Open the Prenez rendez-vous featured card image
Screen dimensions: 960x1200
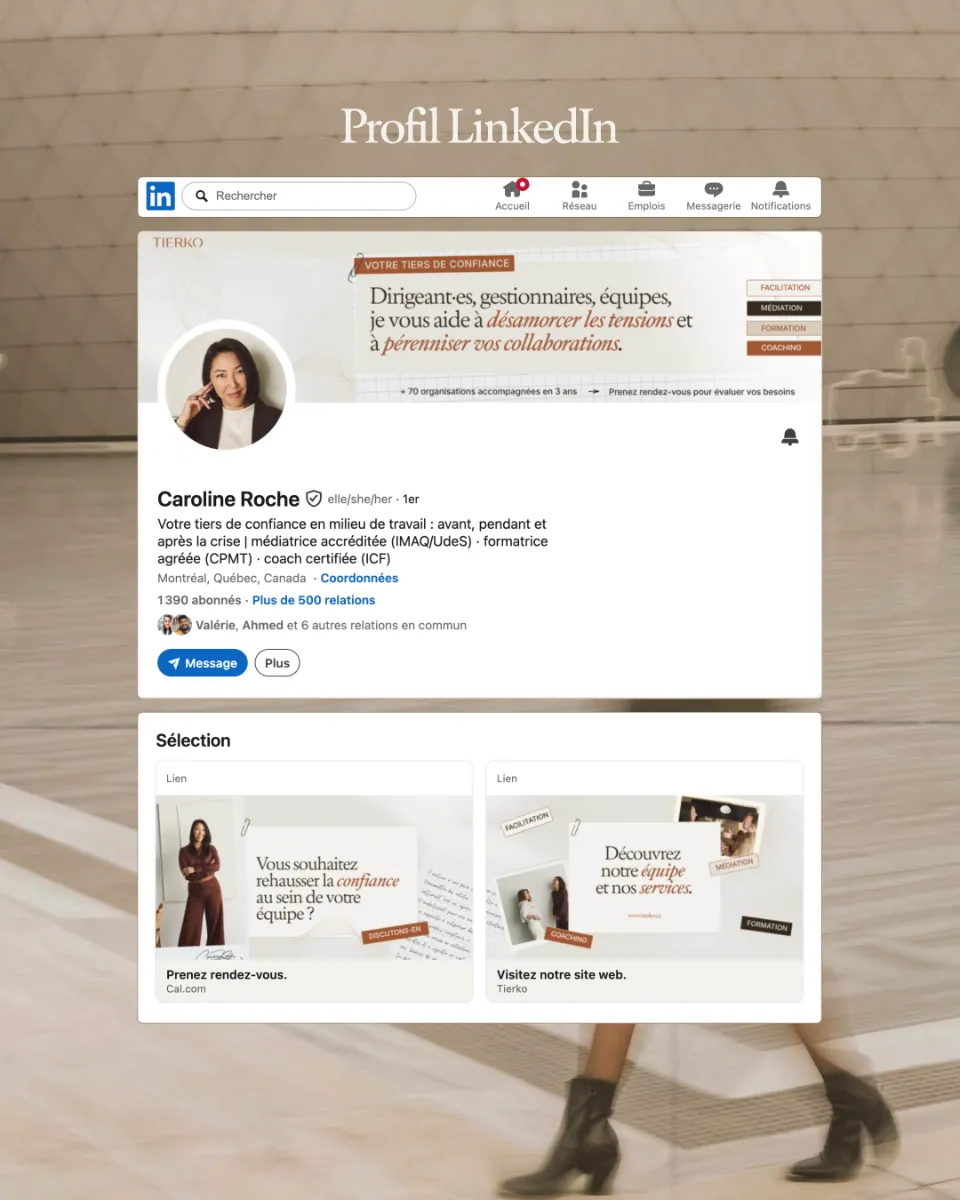tap(314, 877)
